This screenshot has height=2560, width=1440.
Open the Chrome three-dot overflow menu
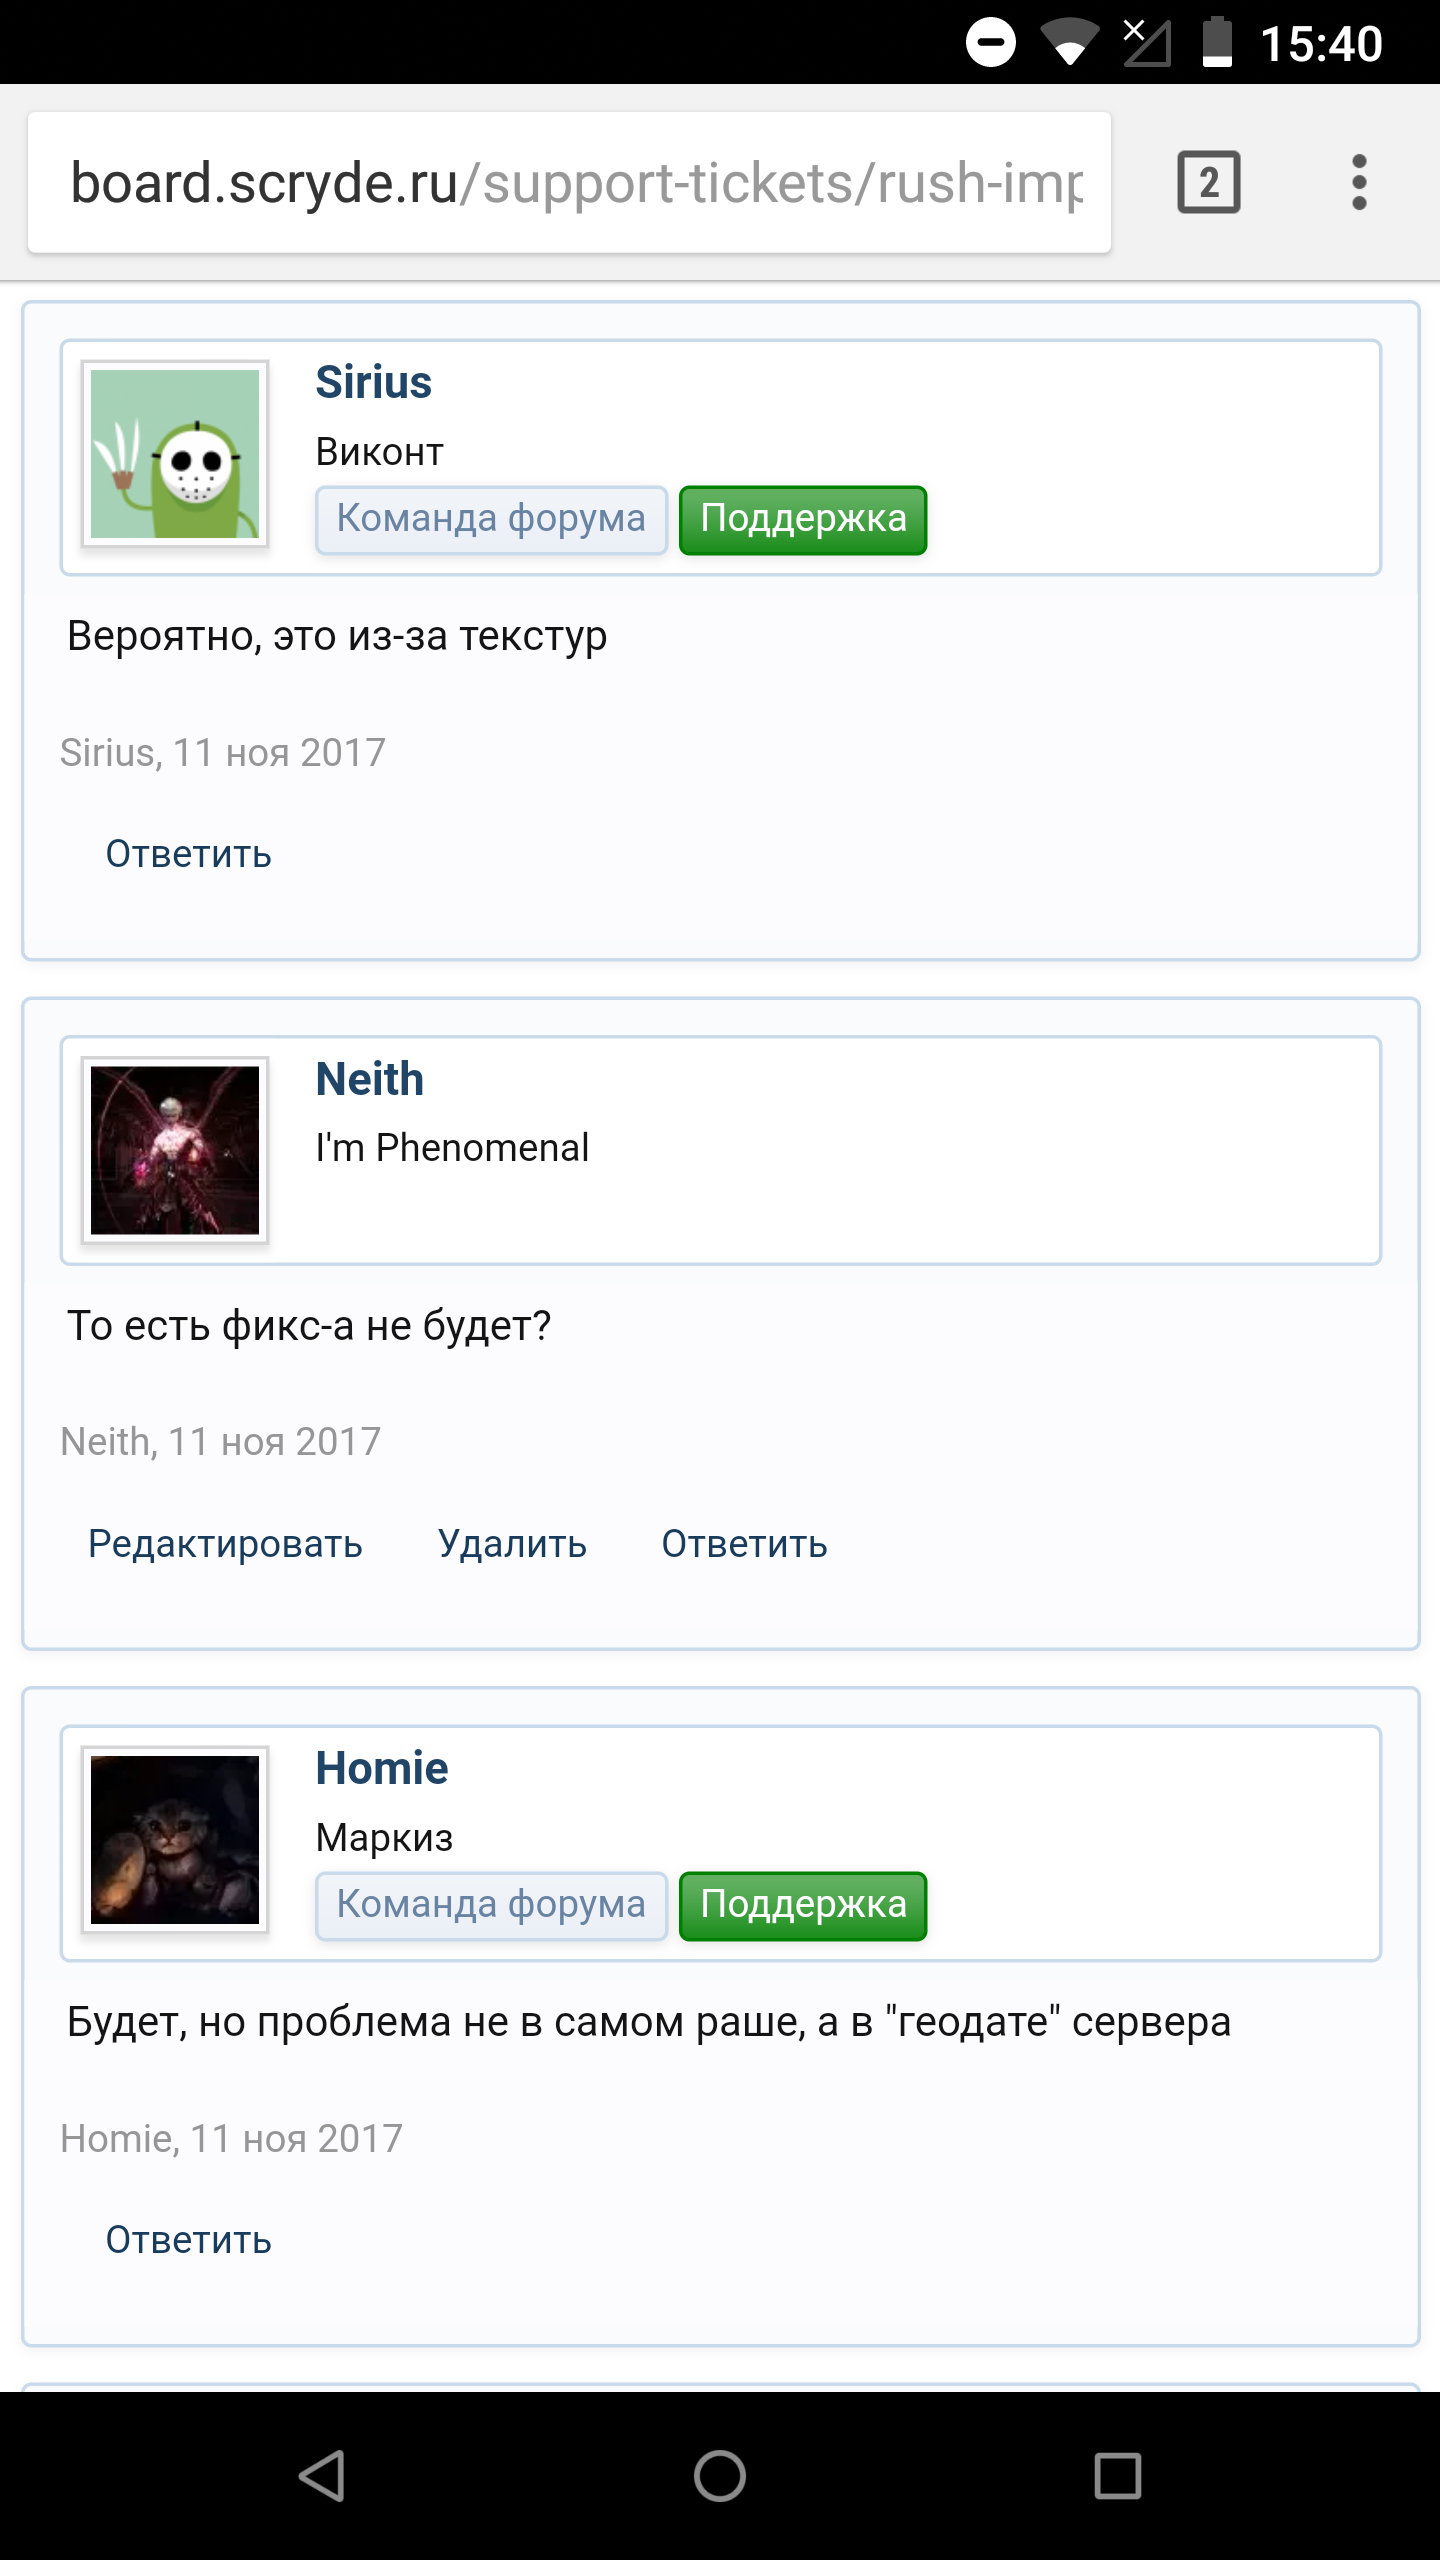1358,182
